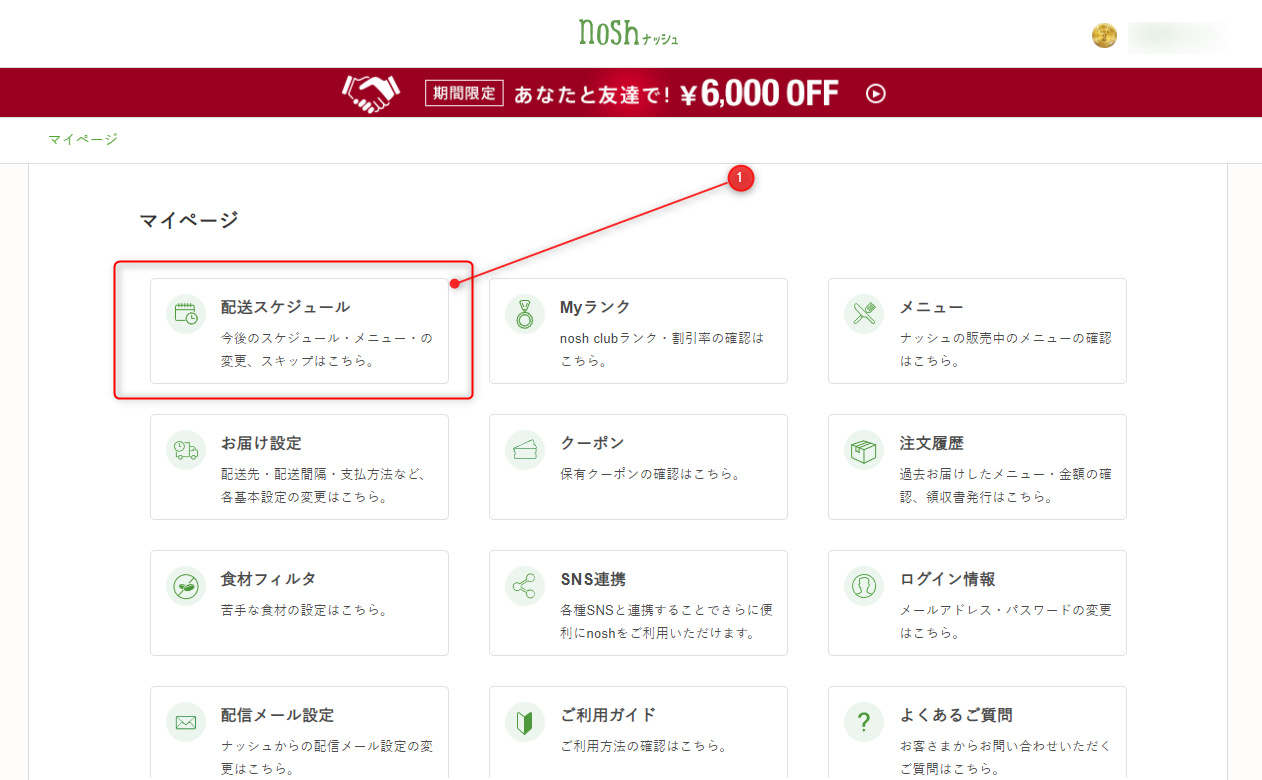Click the menu fork and knife icon

point(864,314)
